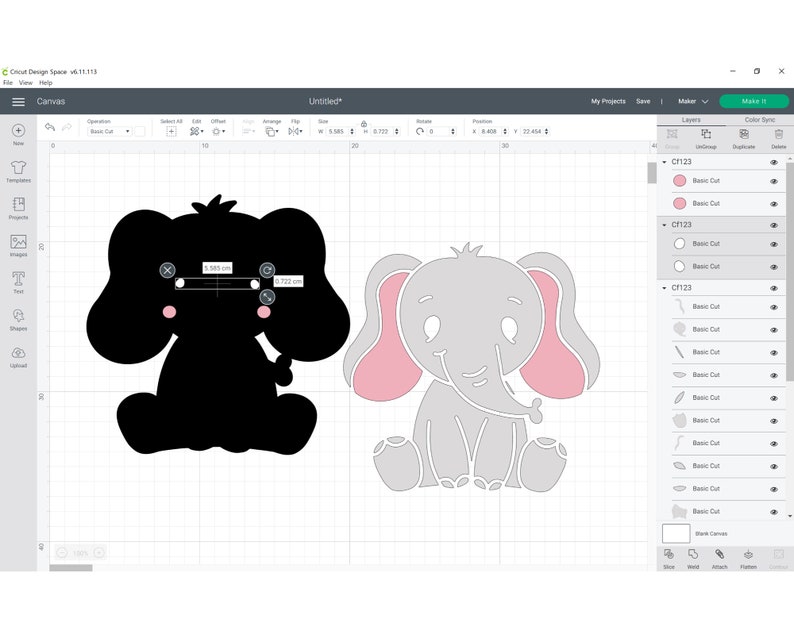Click the Select All icon
This screenshot has height=638, width=794.
click(171, 132)
